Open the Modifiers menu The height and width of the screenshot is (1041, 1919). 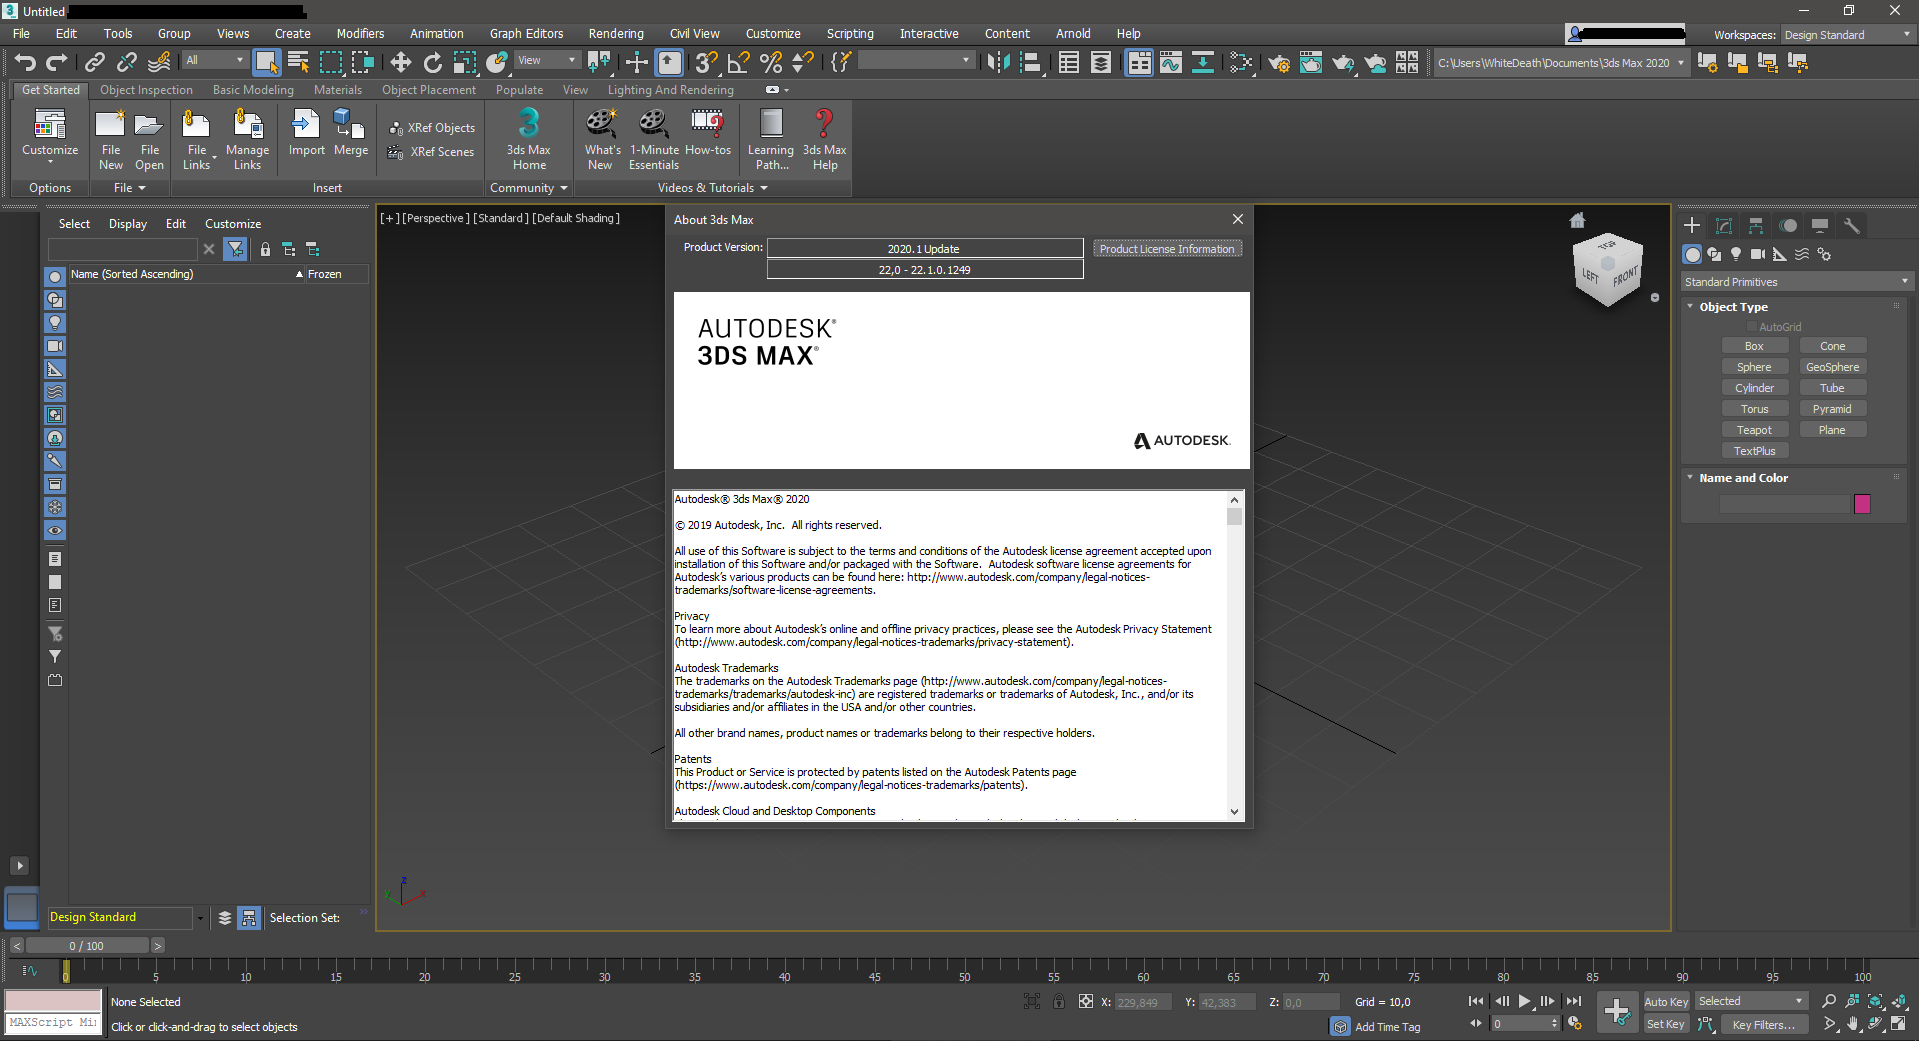(360, 34)
